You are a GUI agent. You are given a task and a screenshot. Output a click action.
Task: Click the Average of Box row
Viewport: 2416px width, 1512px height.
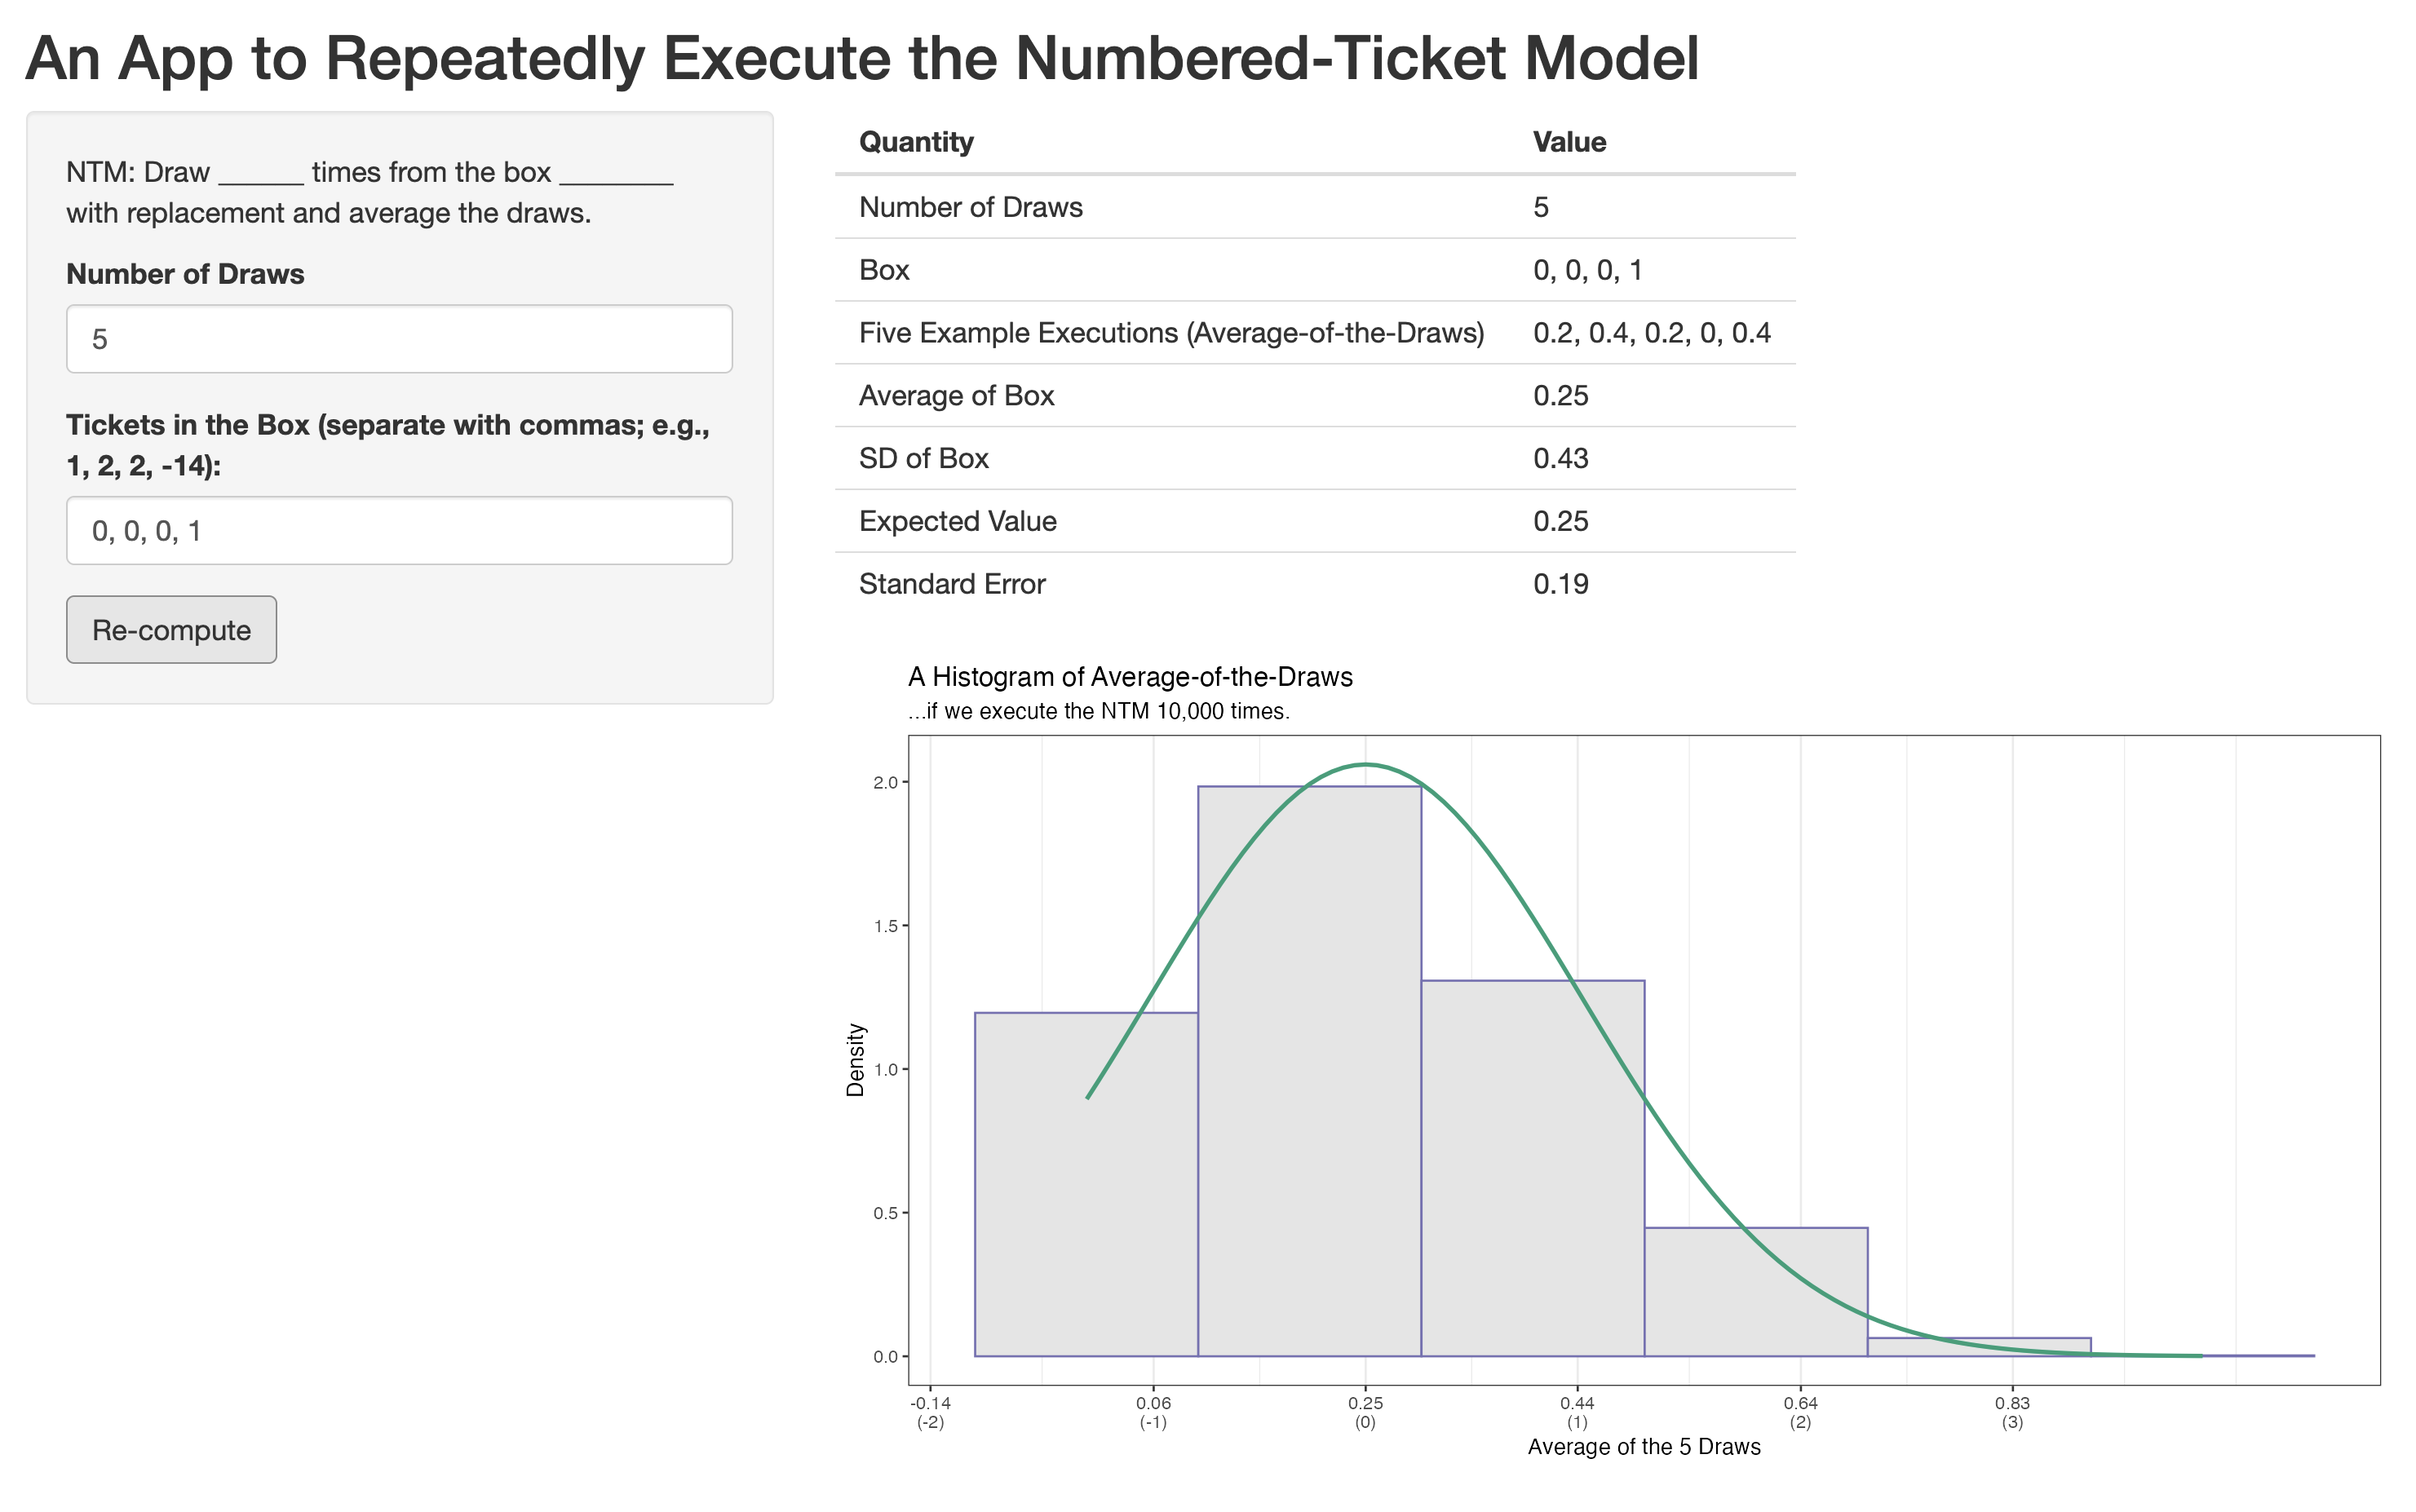tap(956, 396)
